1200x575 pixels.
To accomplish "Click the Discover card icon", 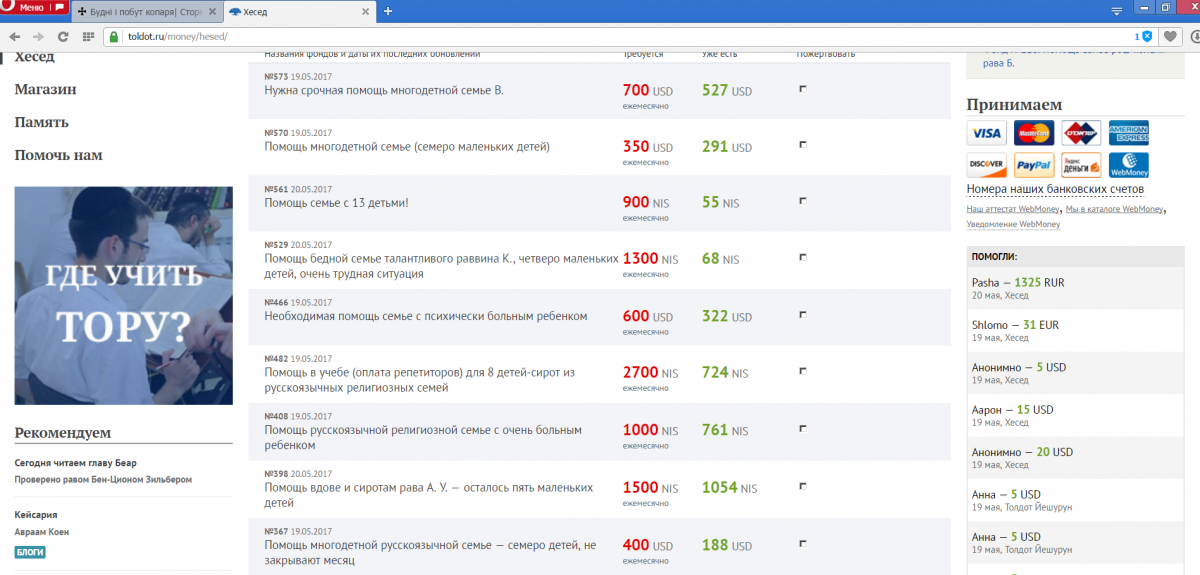I will 986,165.
